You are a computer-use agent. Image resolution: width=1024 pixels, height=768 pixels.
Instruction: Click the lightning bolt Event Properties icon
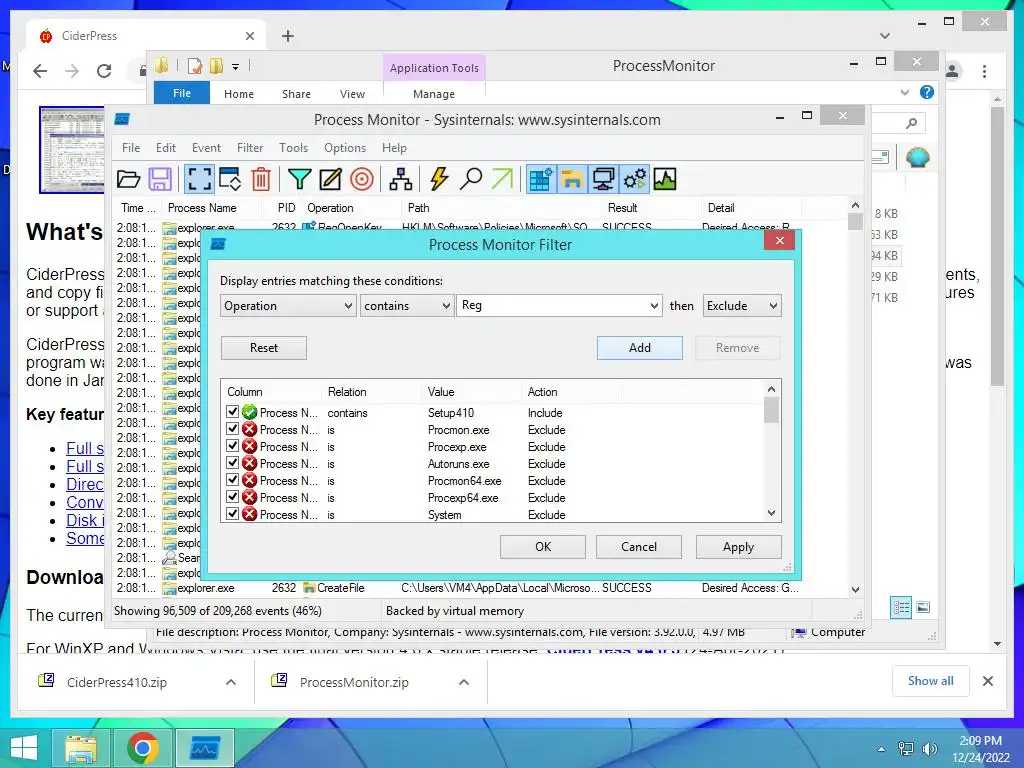point(440,179)
